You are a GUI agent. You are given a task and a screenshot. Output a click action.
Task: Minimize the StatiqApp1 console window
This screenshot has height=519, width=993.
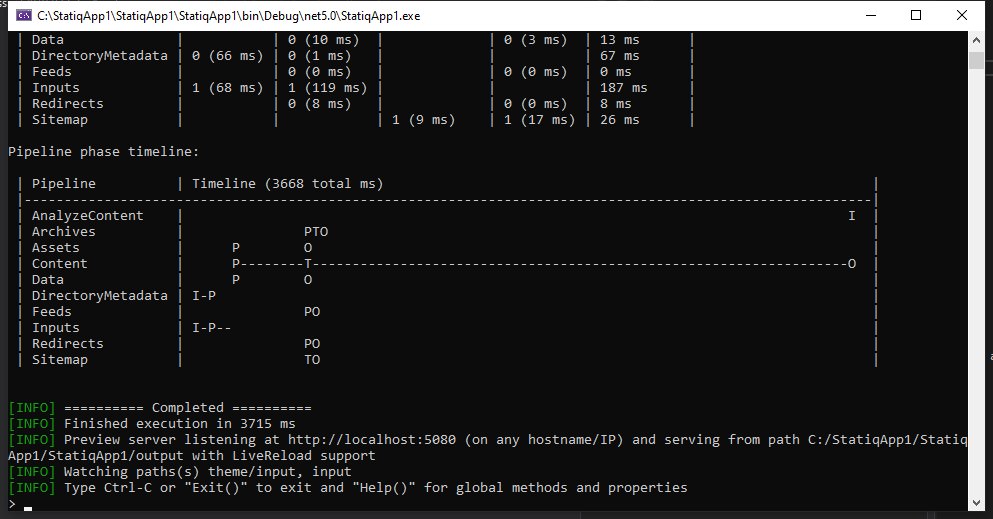point(871,15)
